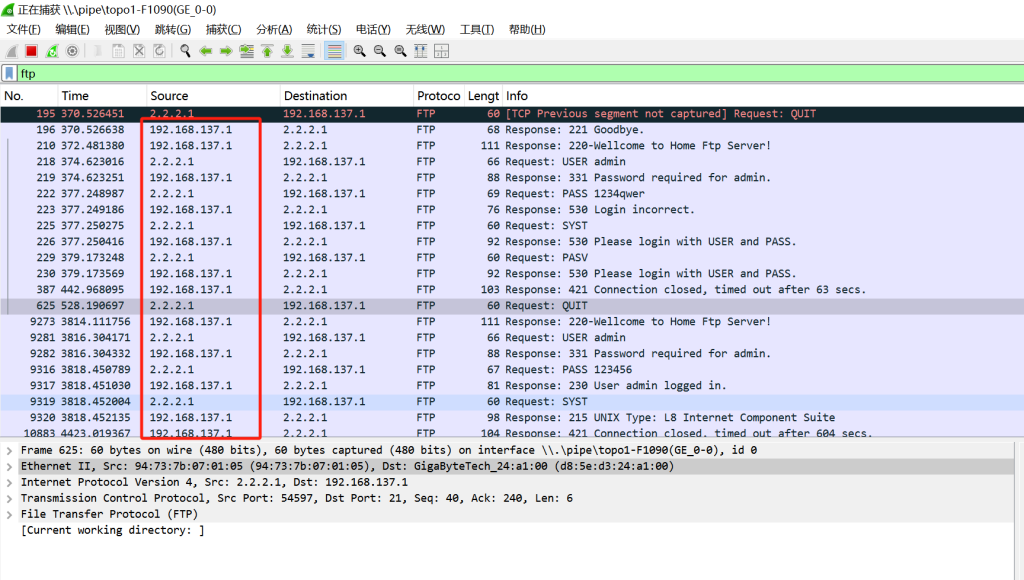1024x580 pixels.
Task: Select packet 9317 'User admin logged in.'
Action: (x=512, y=386)
